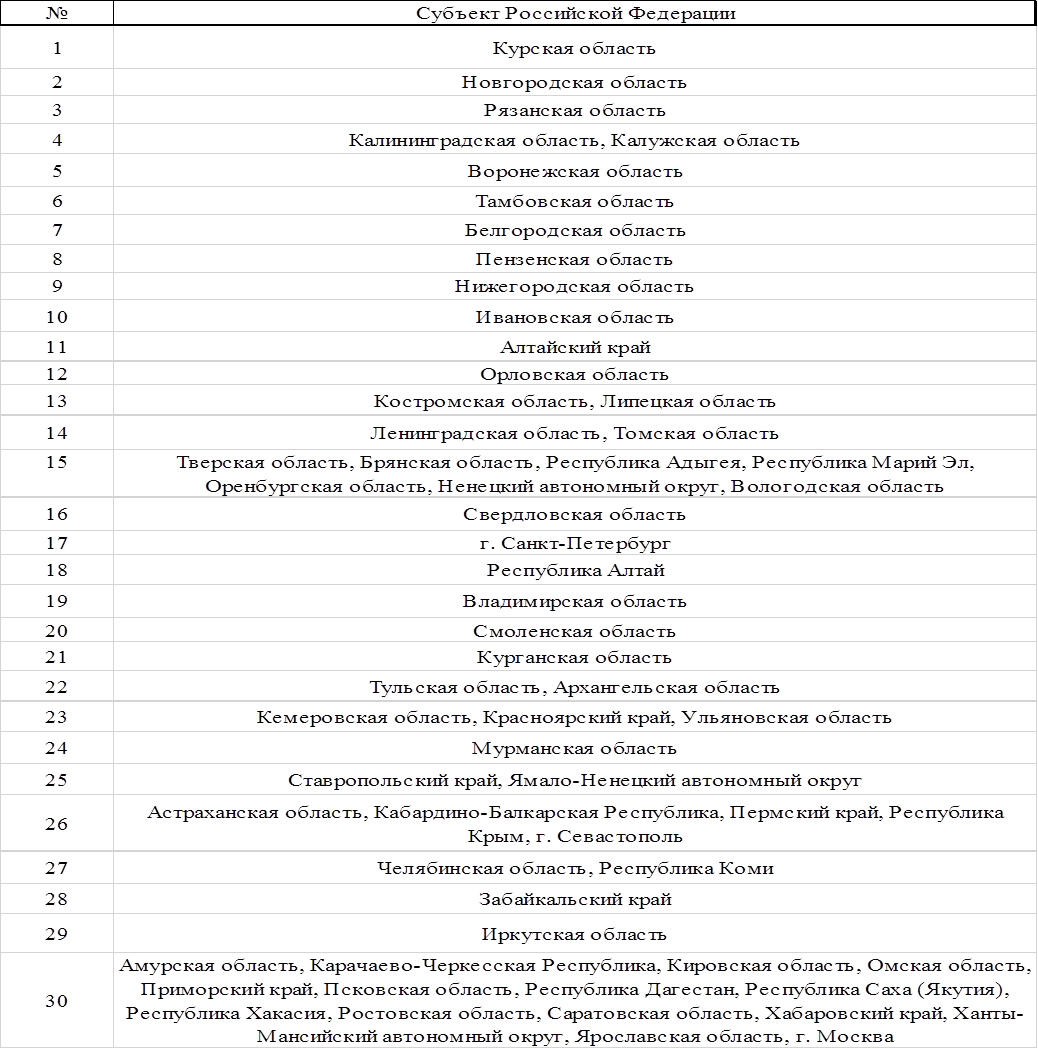
Task: Select the 'Ивановская область' cell
Action: point(575,316)
